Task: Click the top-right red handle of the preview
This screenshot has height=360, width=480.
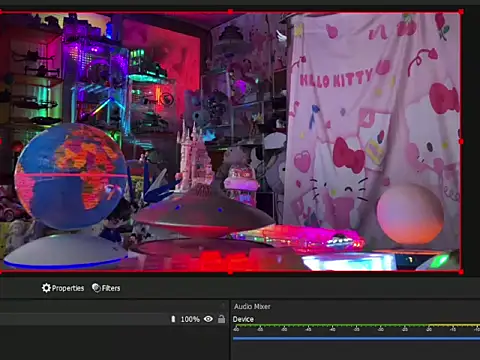Action: (x=461, y=12)
